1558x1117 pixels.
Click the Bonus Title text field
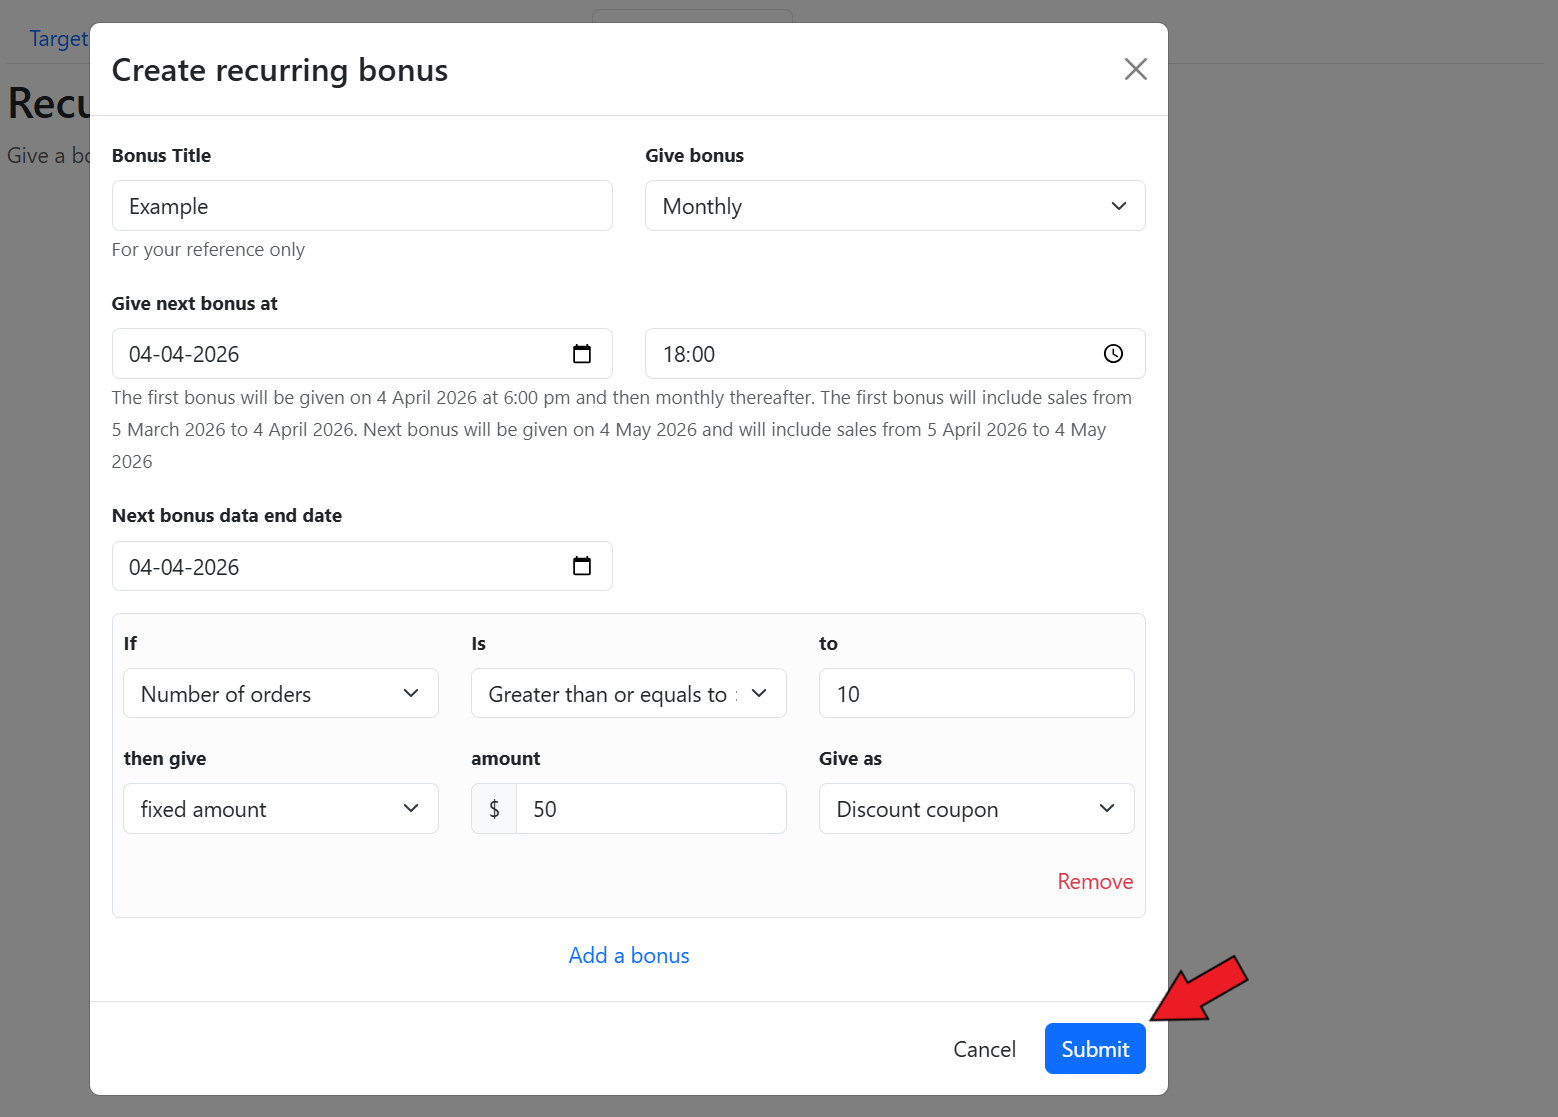point(362,206)
